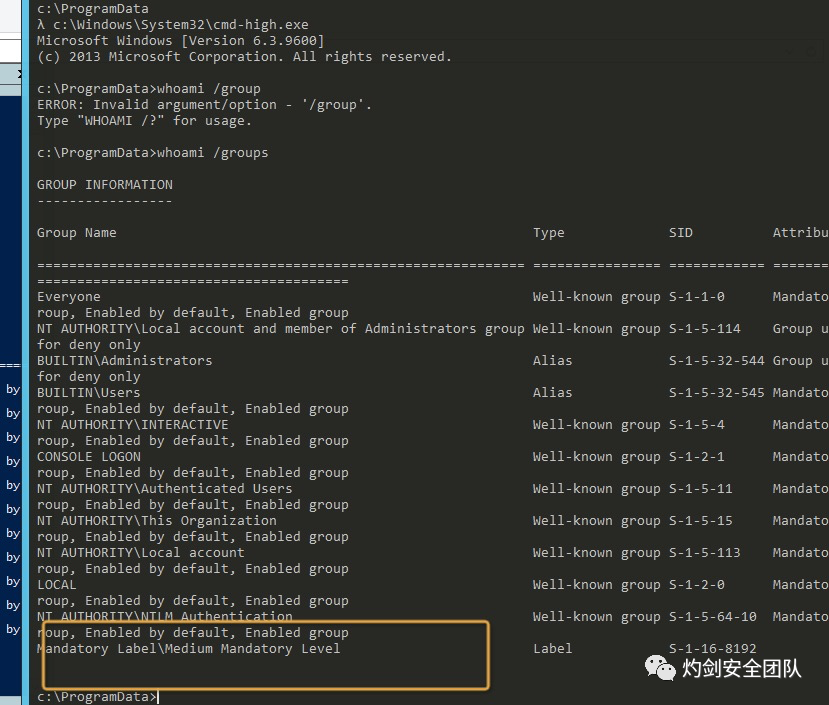Screen dimensions: 829x705
Task: Click the '(c) 2013 Microsoft Corporation' copyright line
Action: (244, 57)
